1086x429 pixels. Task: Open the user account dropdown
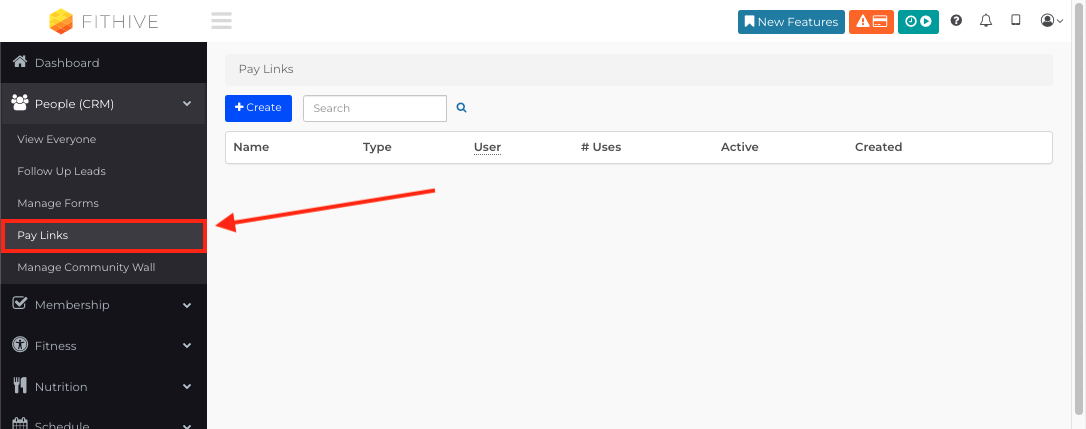point(1051,21)
